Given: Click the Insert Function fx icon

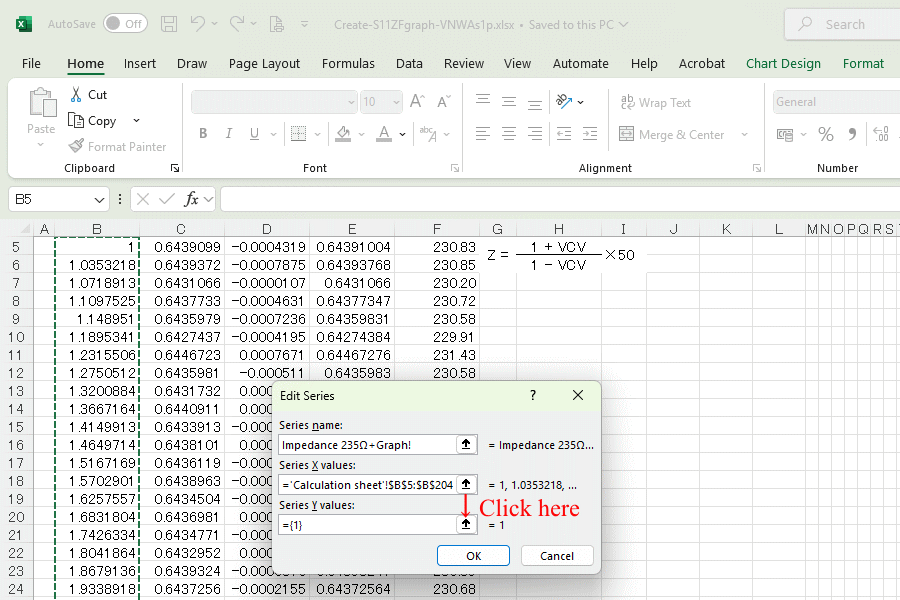Looking at the screenshot, I should click(191, 199).
